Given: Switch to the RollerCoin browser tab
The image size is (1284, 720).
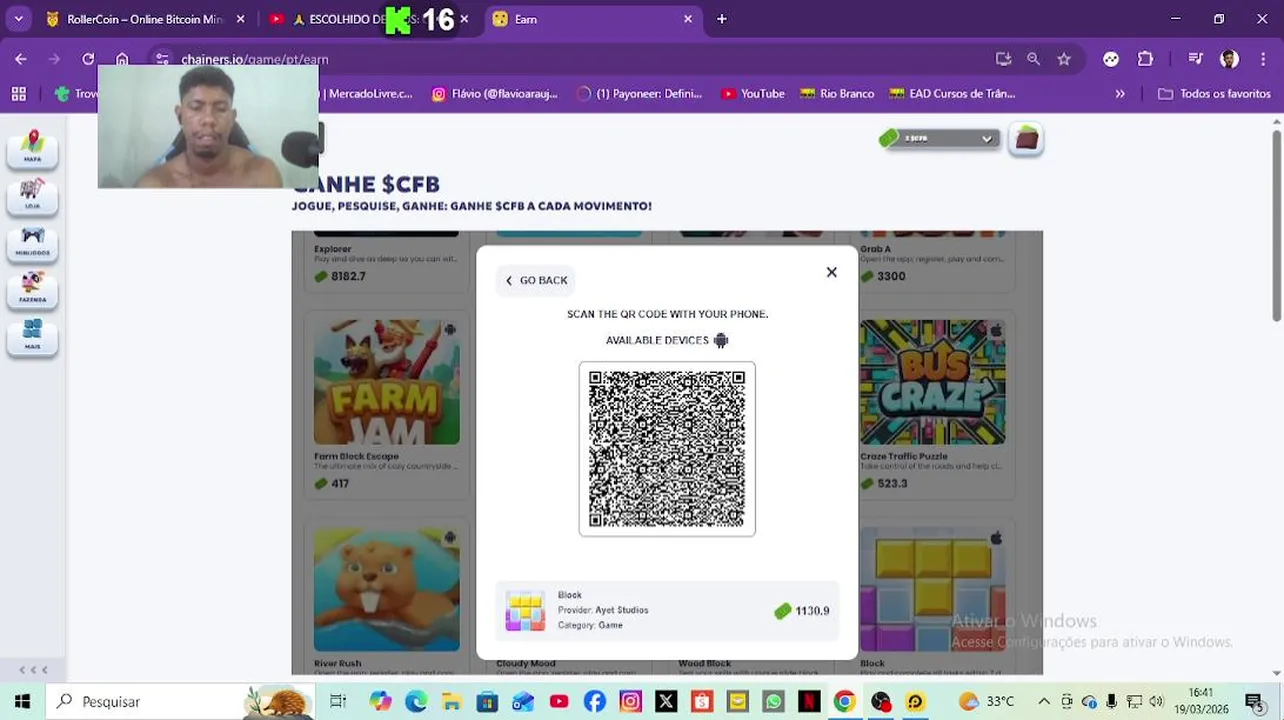Looking at the screenshot, I should (x=145, y=19).
